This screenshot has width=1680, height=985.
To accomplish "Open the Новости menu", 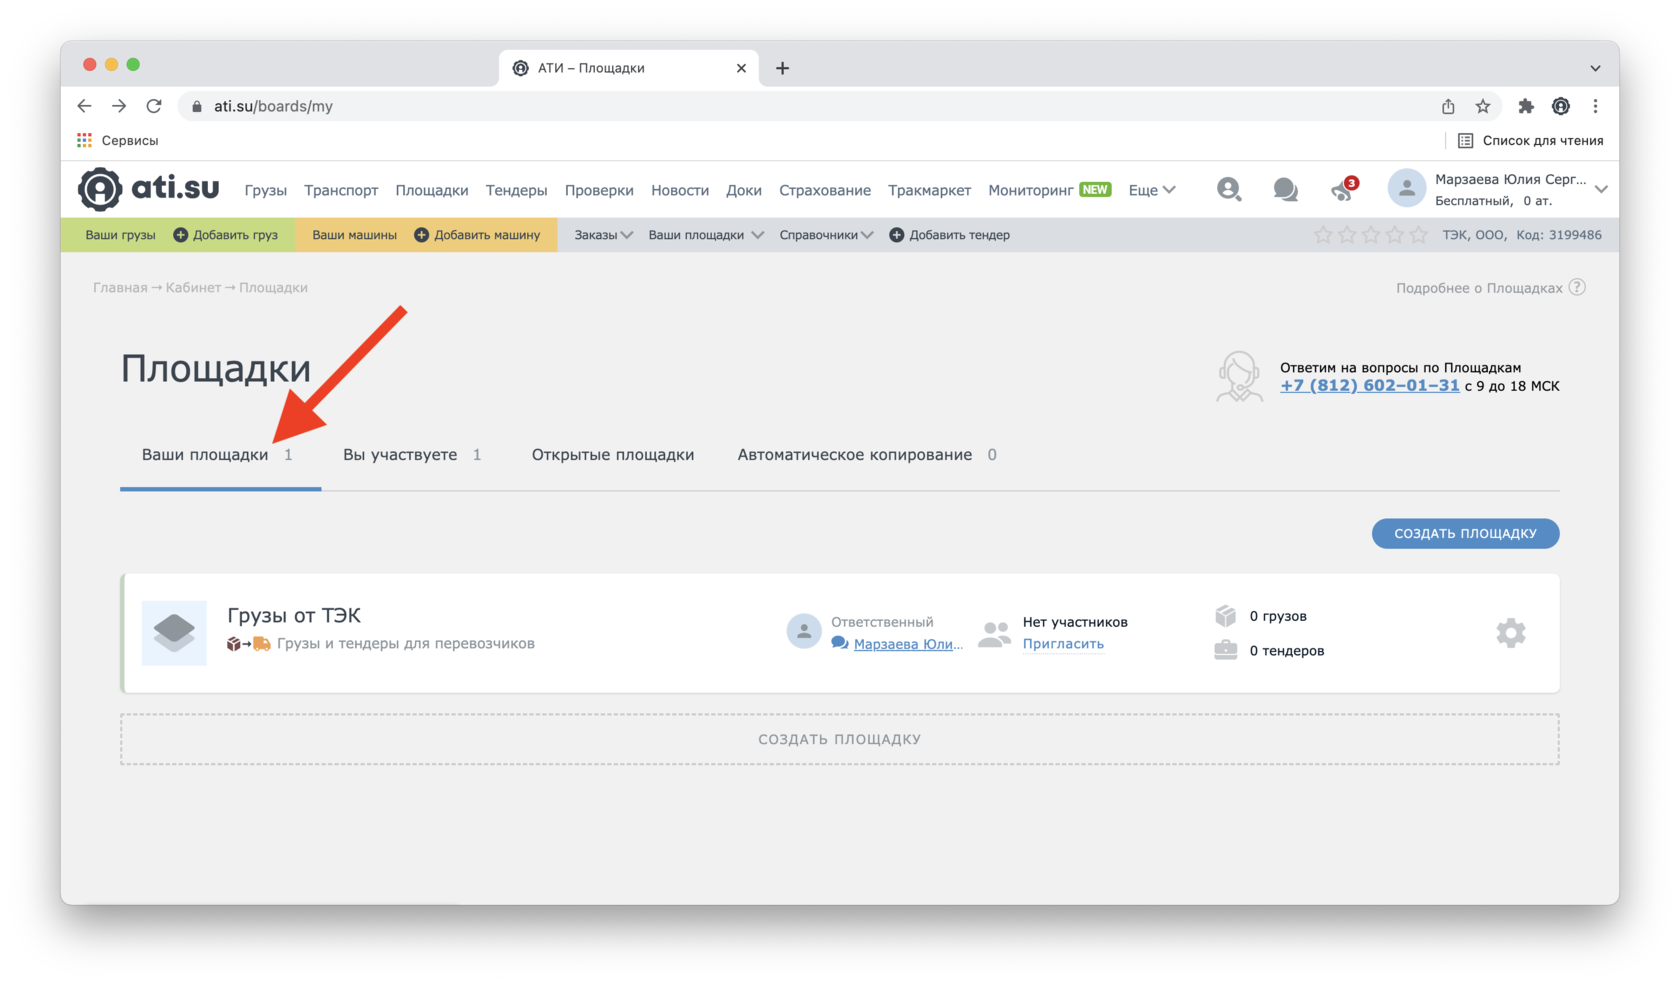I will click(680, 190).
